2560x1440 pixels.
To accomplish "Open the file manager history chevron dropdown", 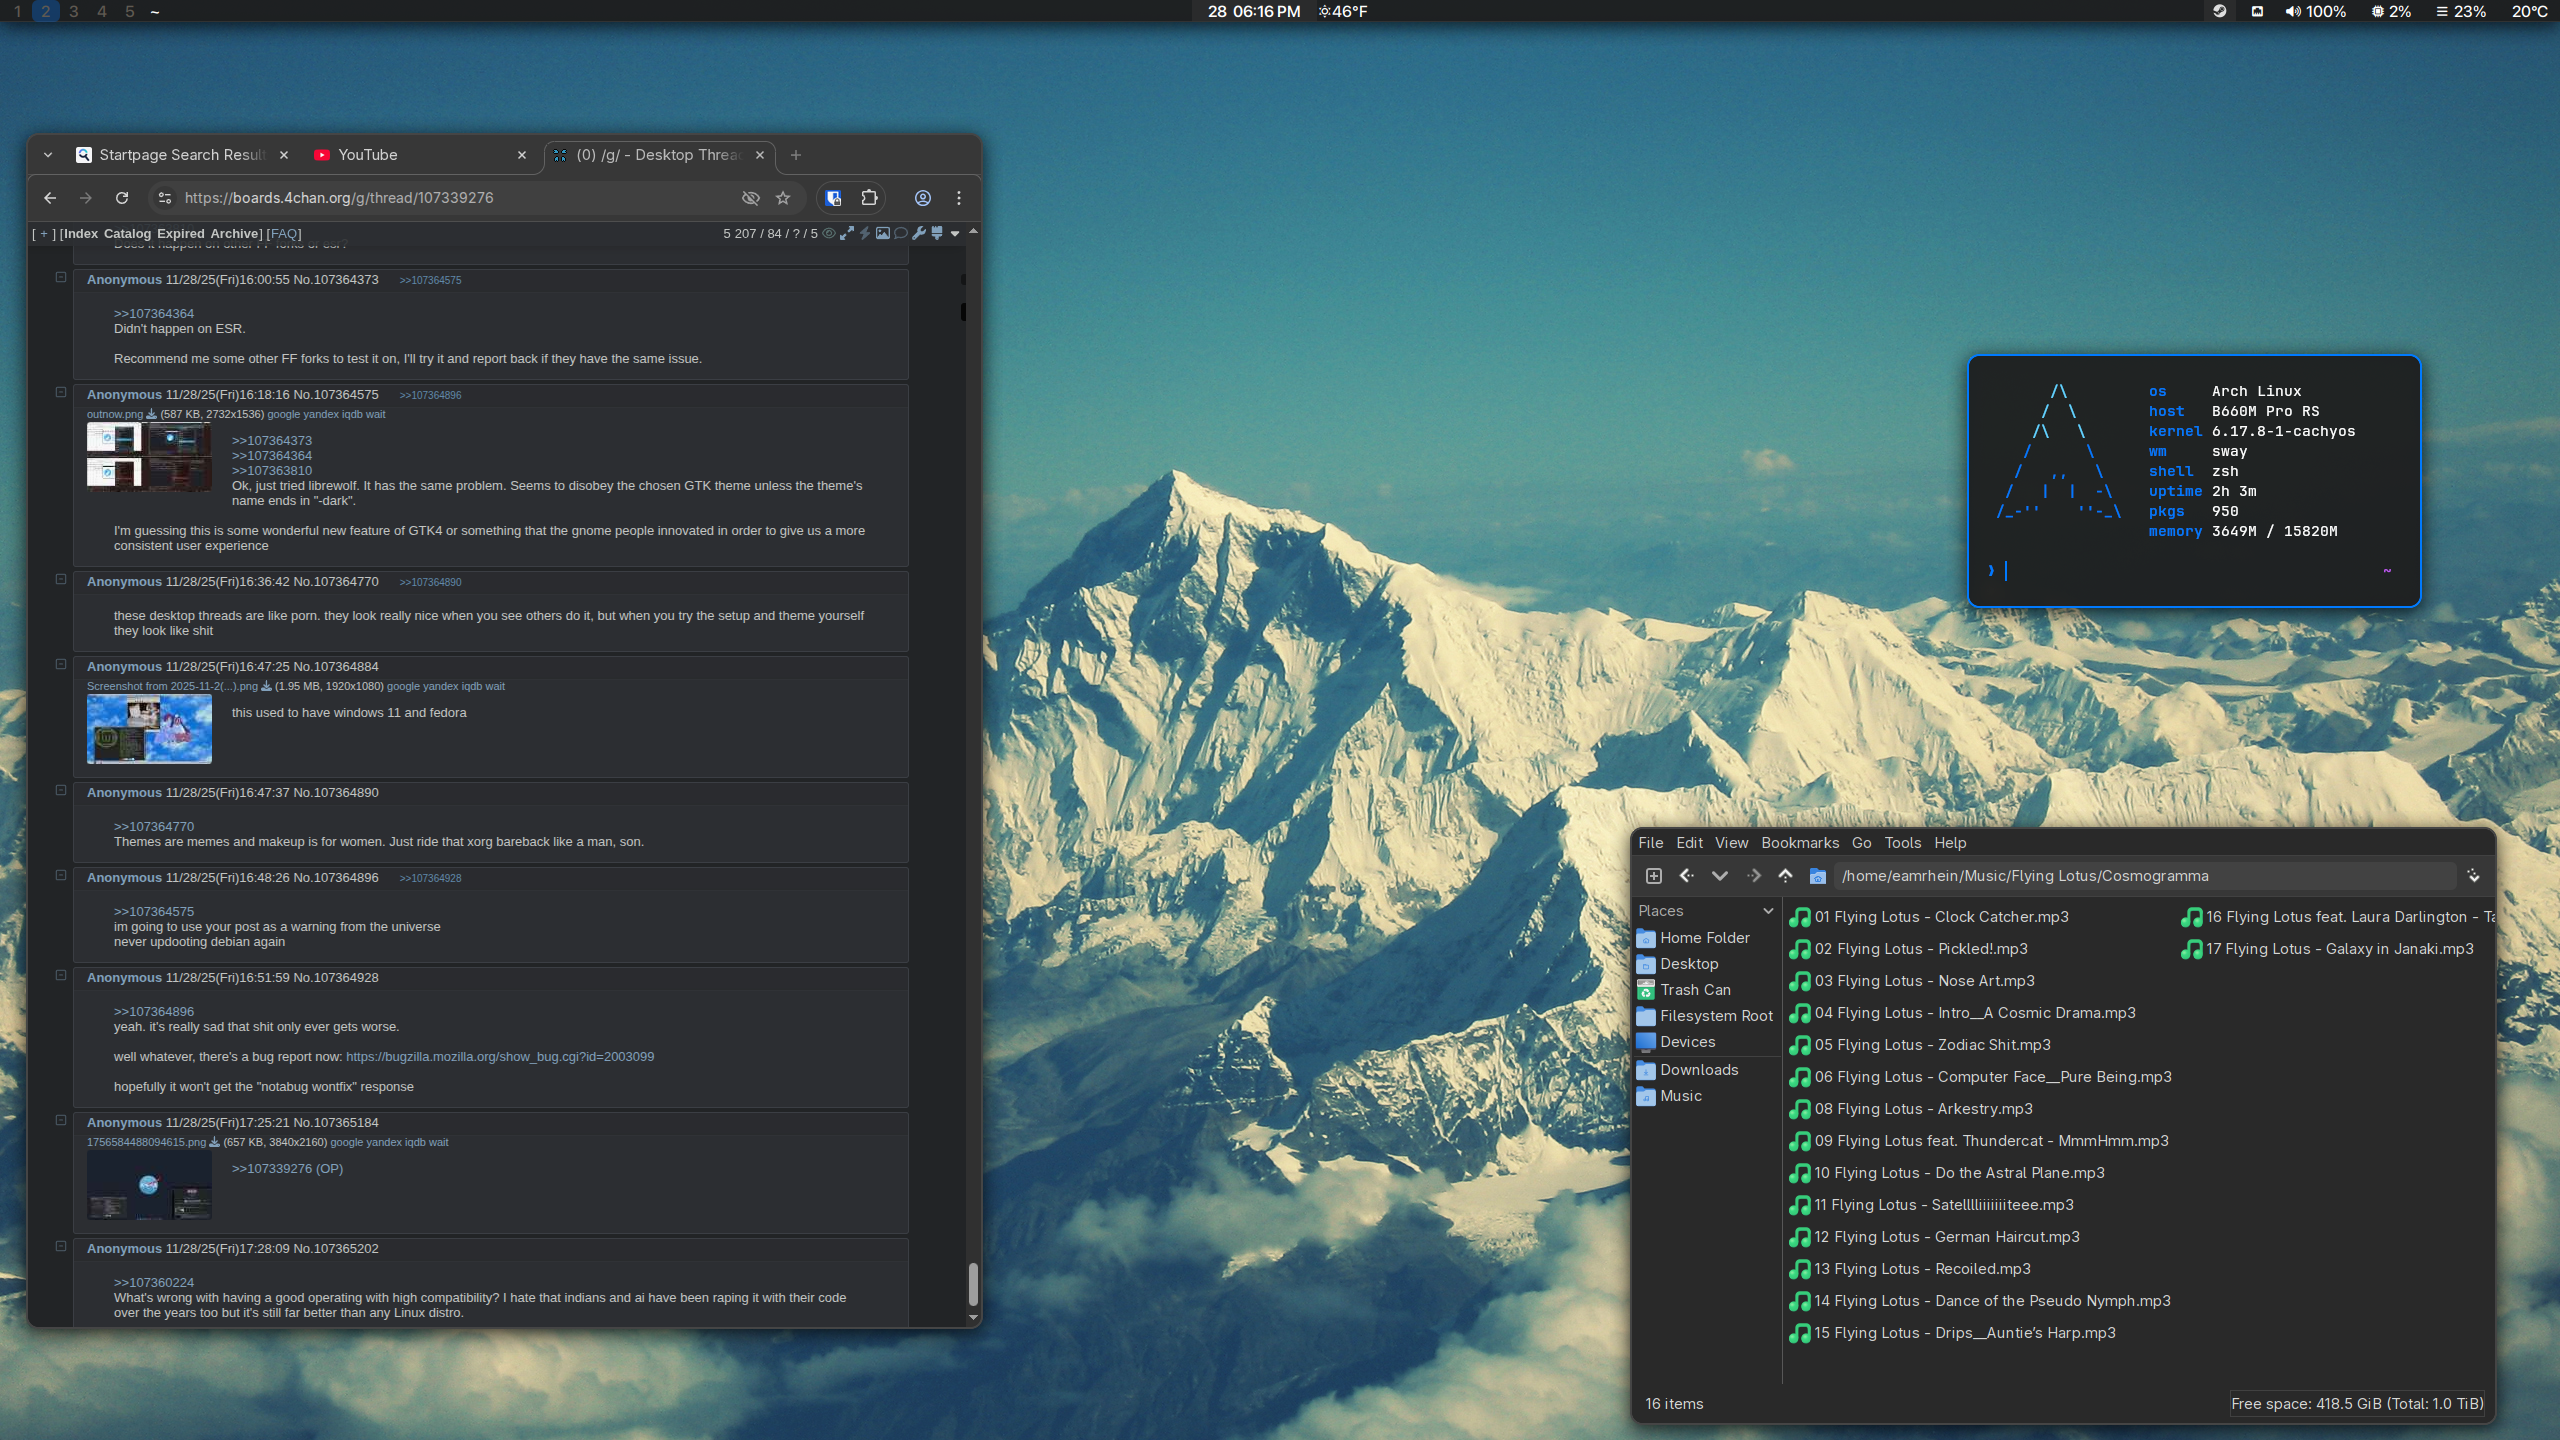I will click(x=1720, y=876).
